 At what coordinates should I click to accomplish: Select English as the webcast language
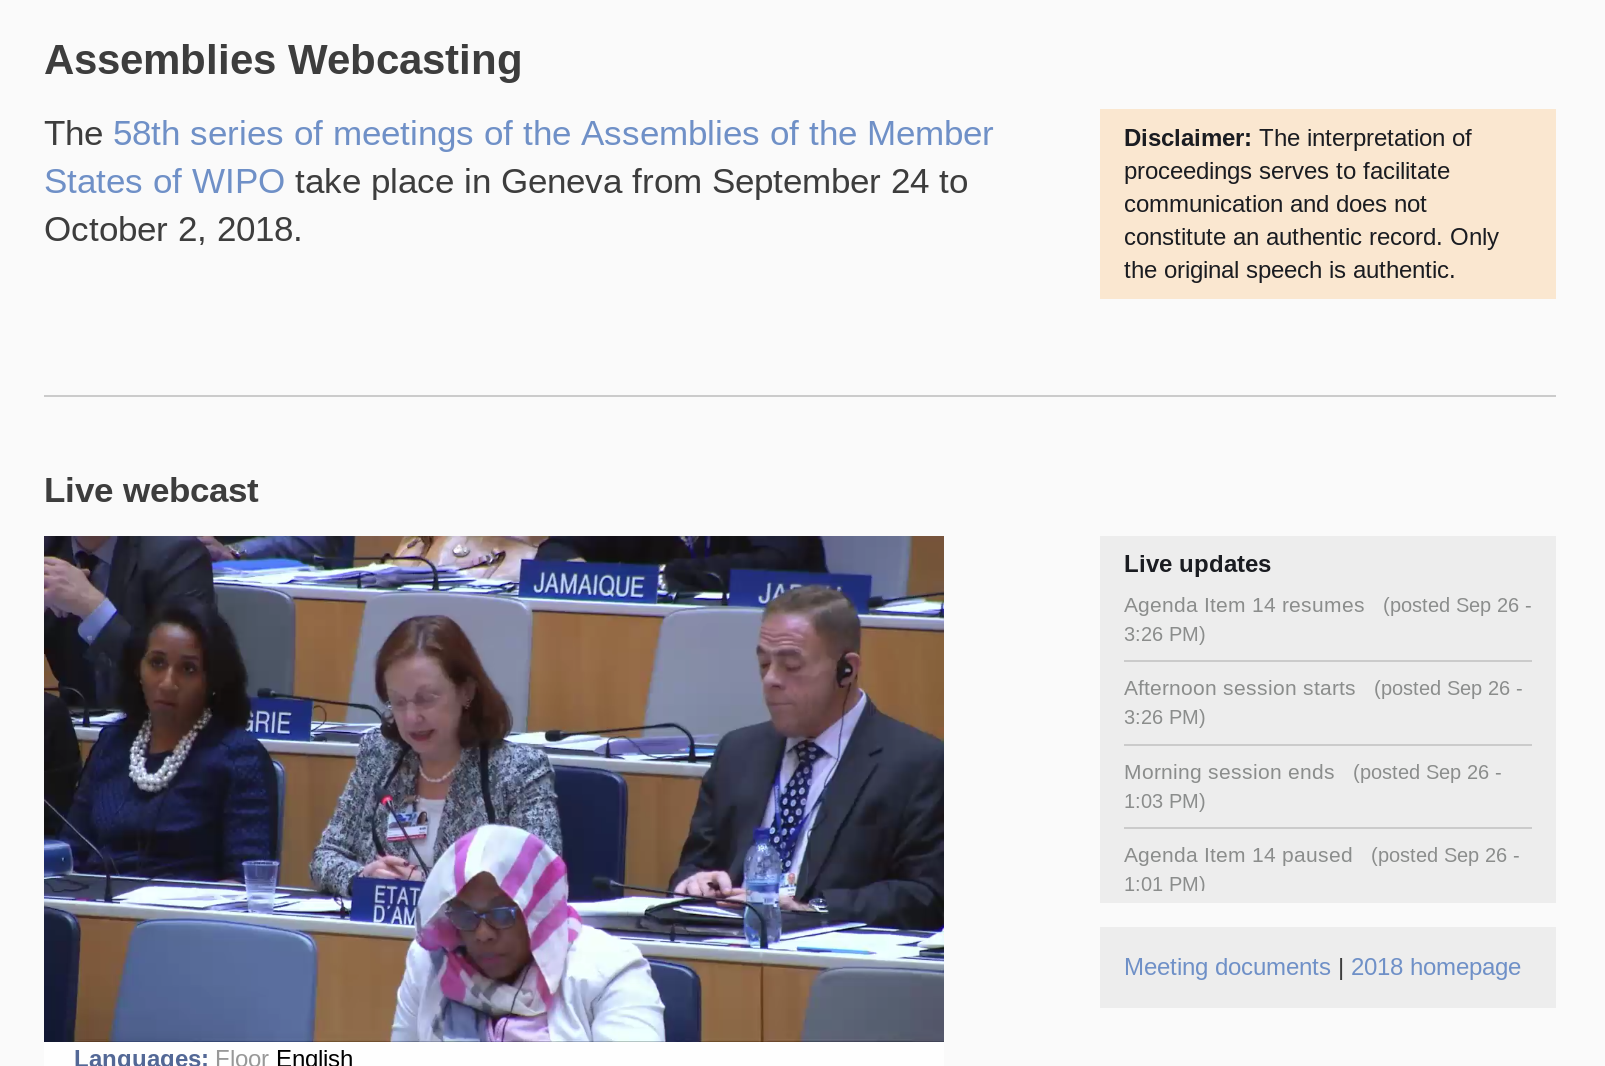pos(313,1058)
